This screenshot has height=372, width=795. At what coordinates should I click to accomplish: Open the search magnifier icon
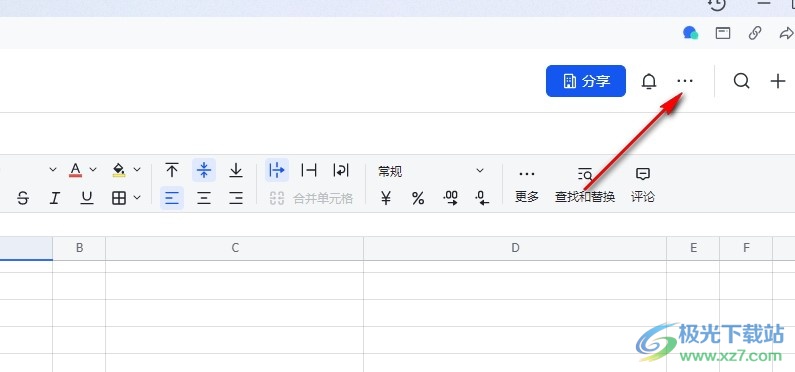(x=741, y=81)
